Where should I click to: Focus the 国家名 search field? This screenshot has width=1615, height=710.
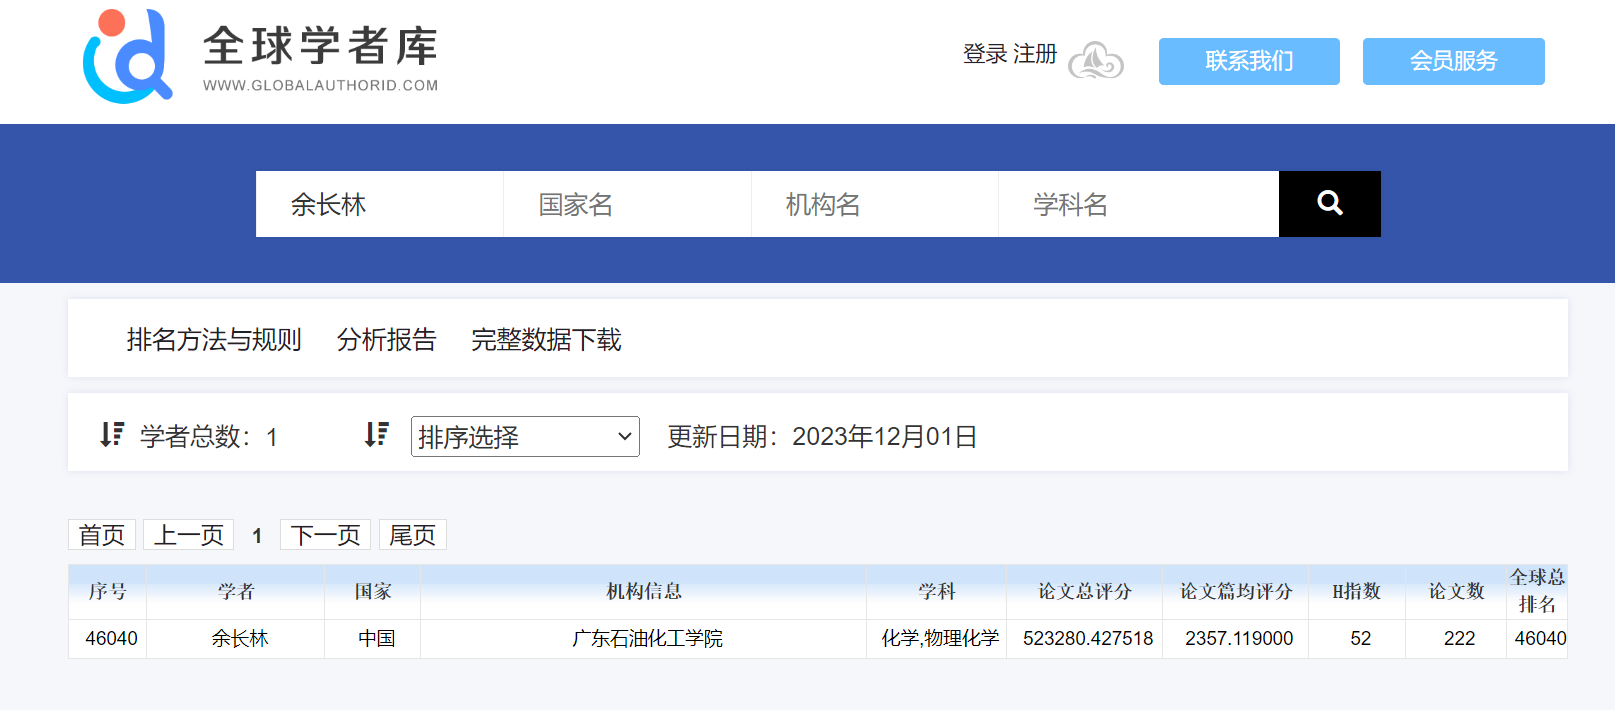click(x=627, y=204)
